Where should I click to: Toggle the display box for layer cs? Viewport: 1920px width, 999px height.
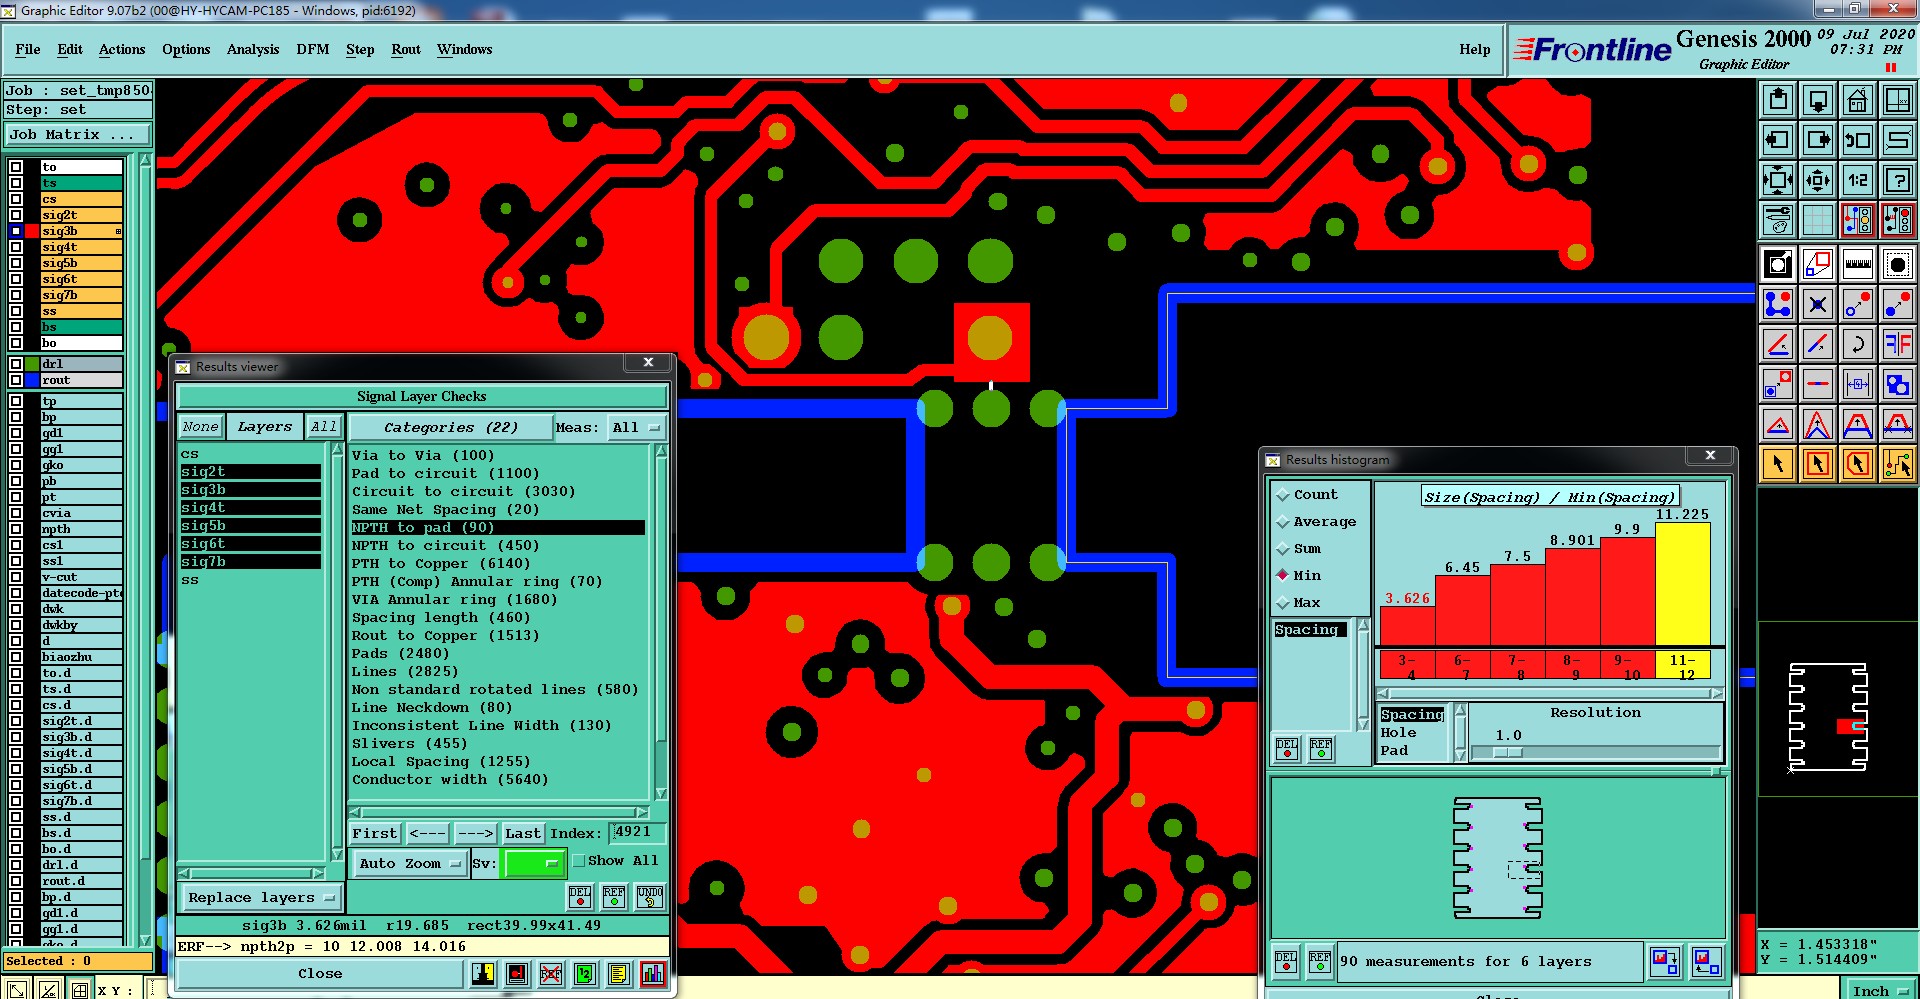tap(16, 199)
